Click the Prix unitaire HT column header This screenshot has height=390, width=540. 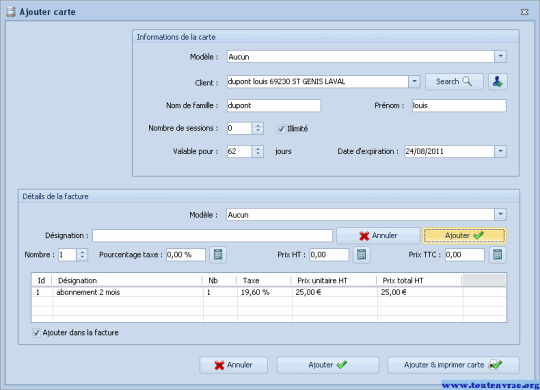click(334, 280)
